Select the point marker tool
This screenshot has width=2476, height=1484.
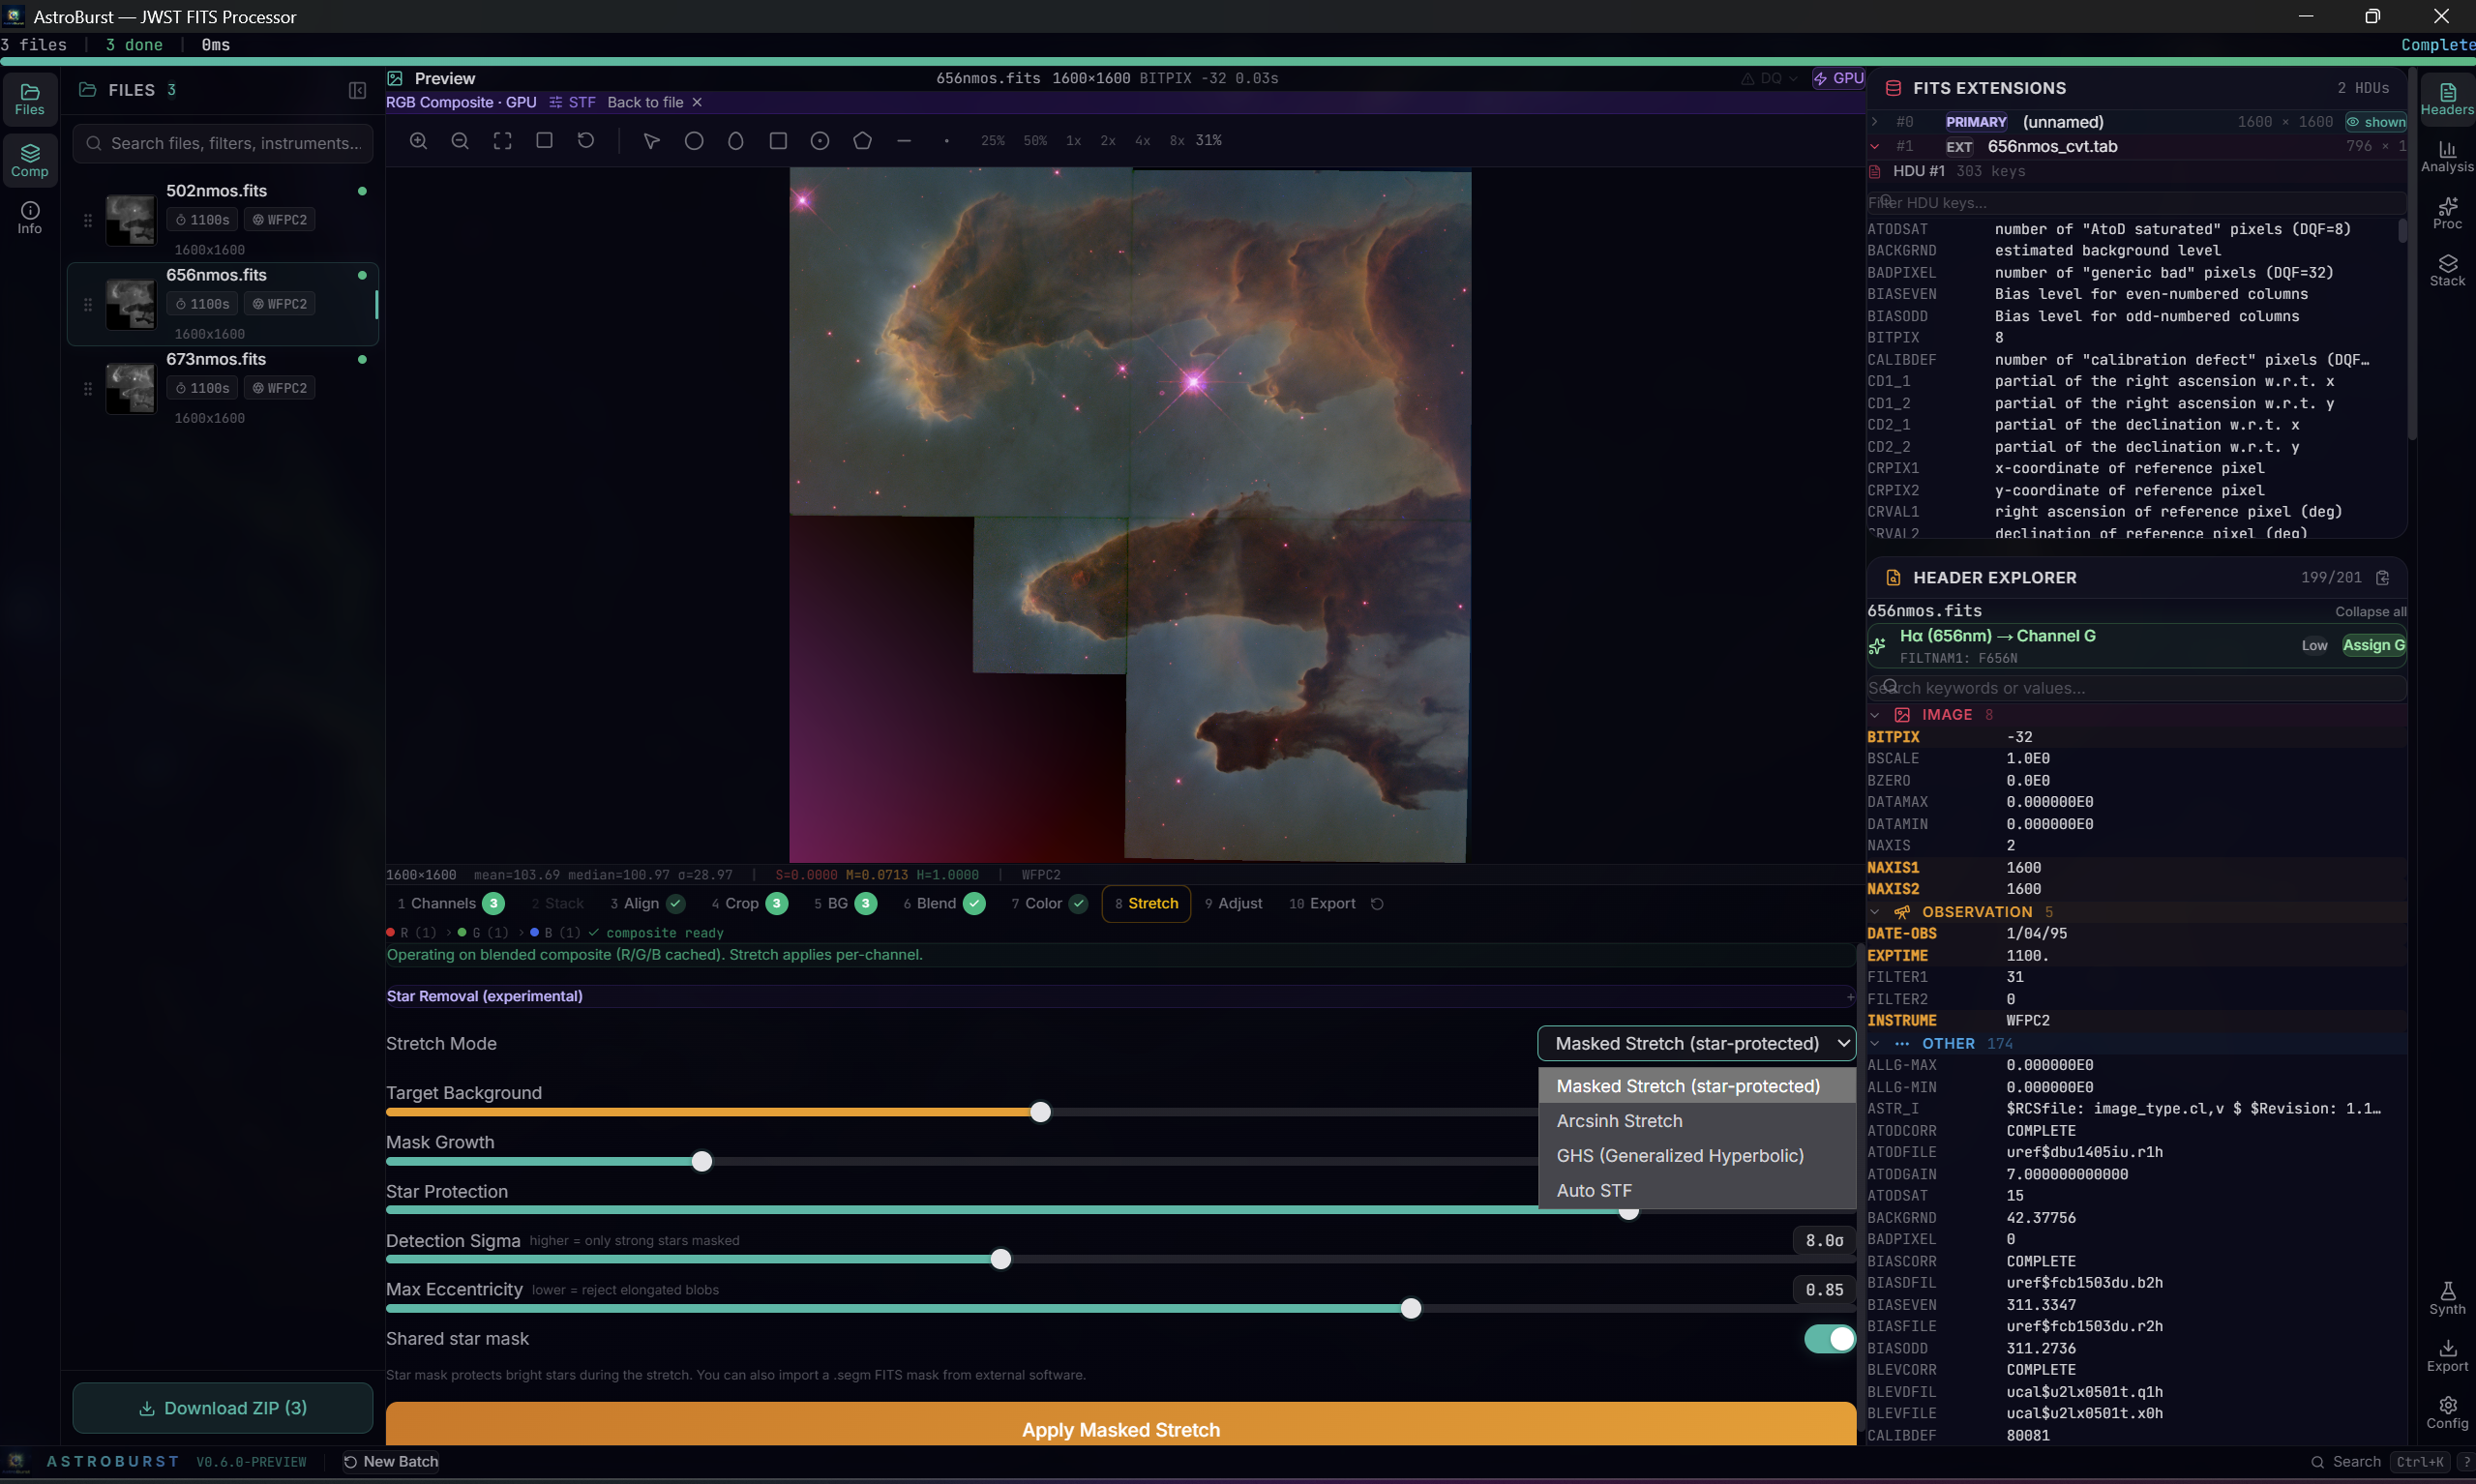coord(946,141)
